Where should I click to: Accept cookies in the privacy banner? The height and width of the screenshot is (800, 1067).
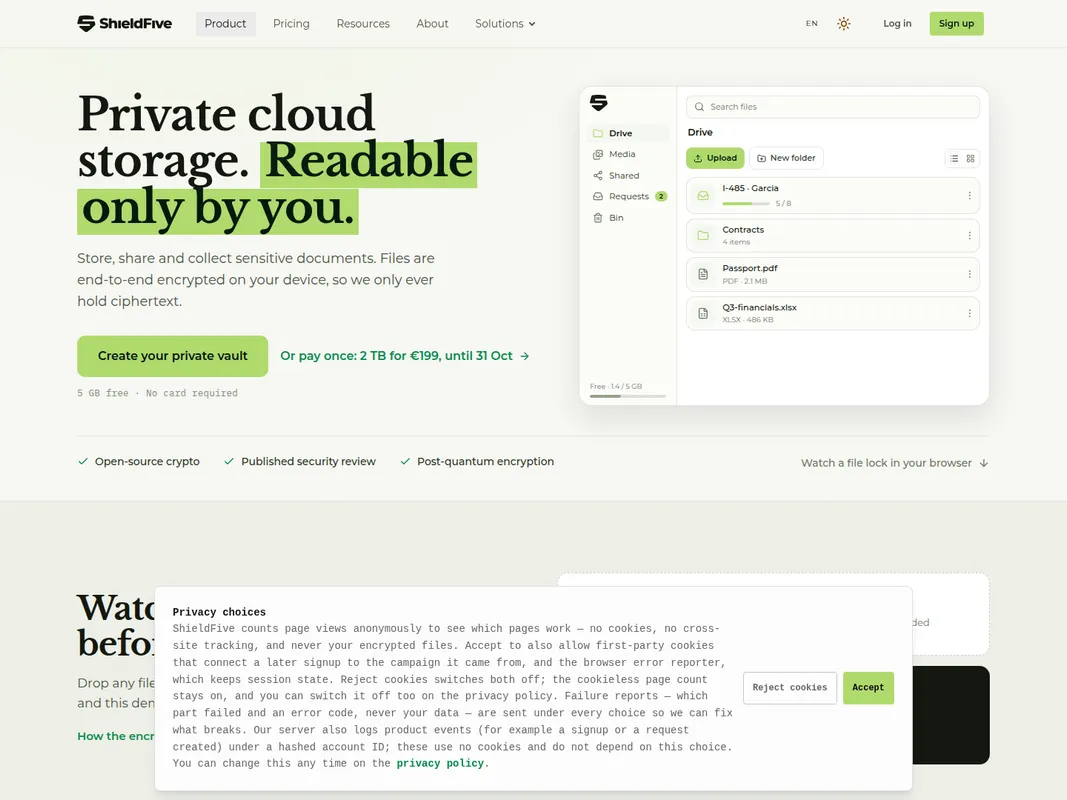(868, 688)
